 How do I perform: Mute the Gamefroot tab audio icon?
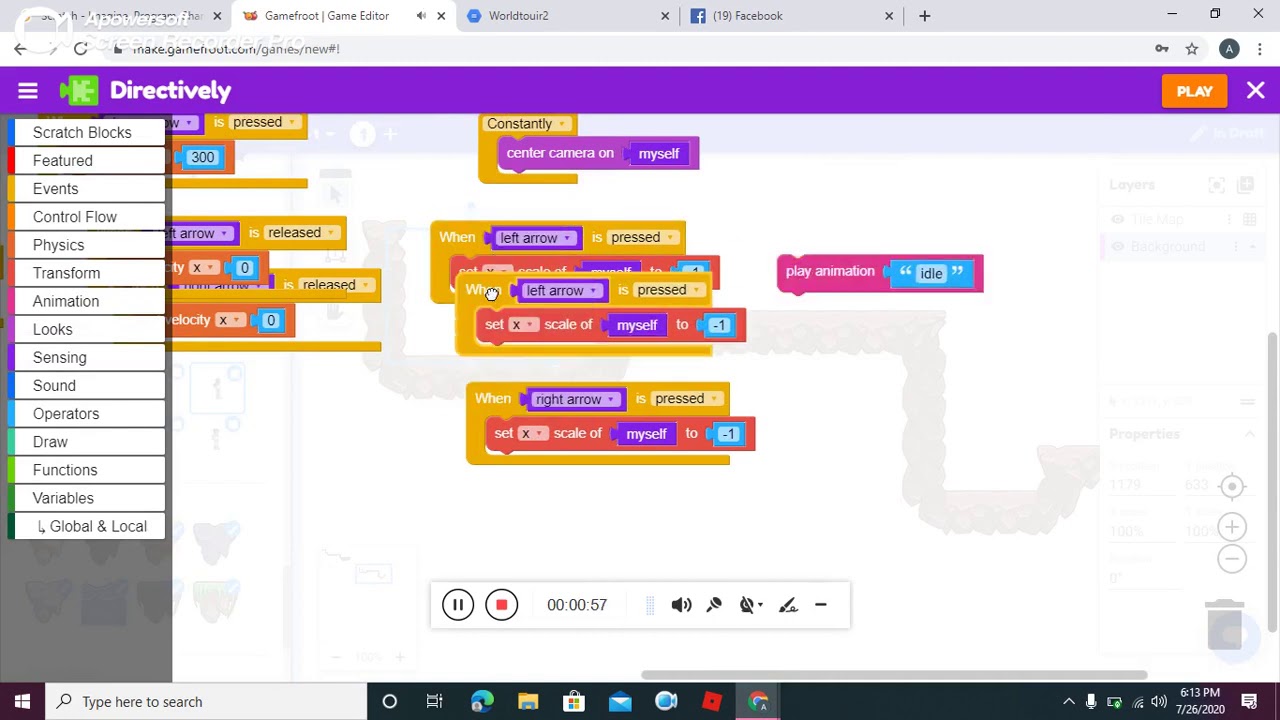tap(421, 16)
